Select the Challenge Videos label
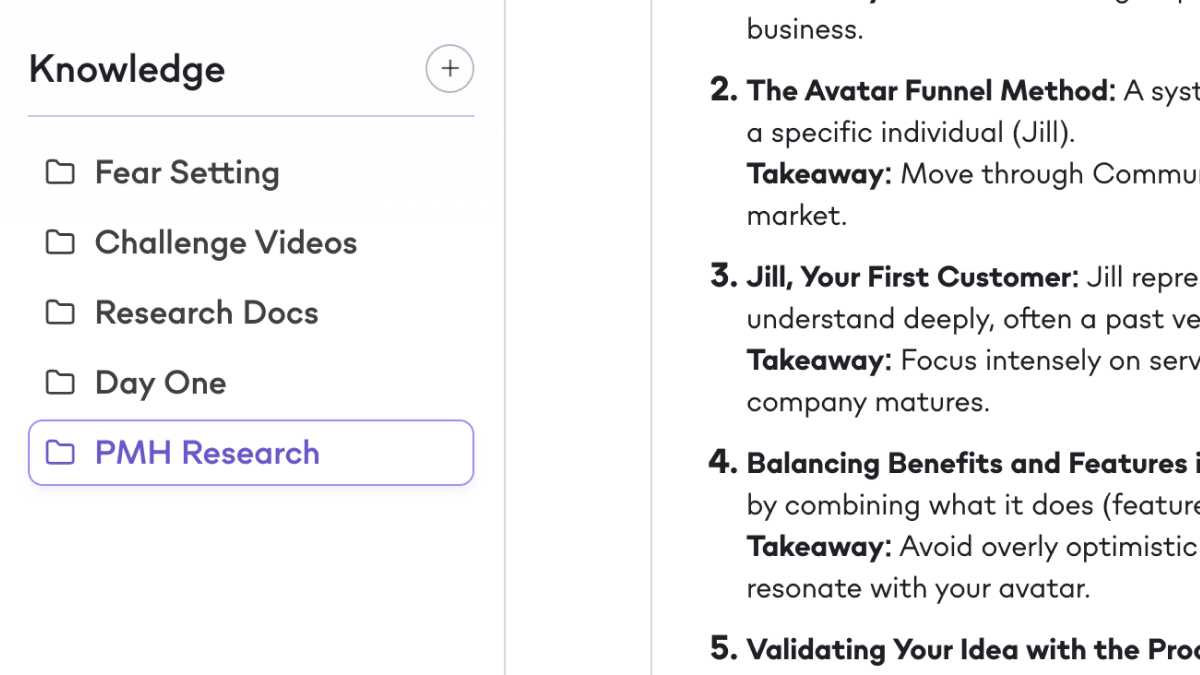 pos(225,243)
